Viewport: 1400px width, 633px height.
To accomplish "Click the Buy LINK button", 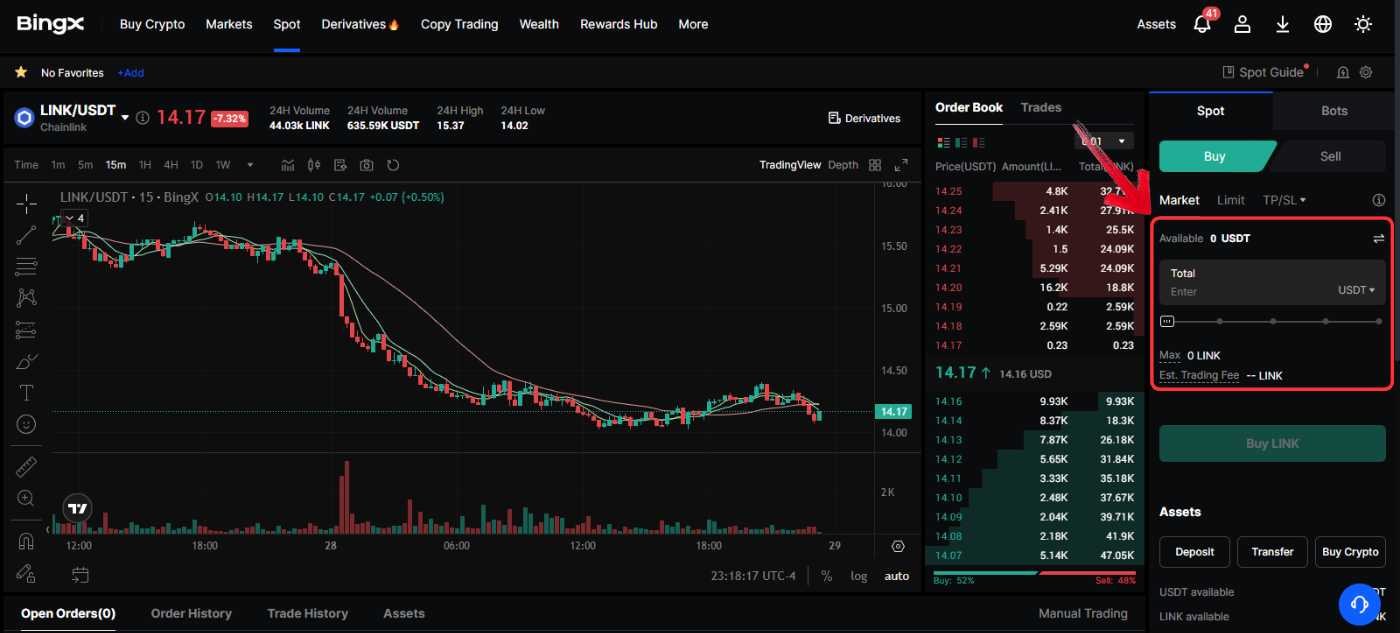I will tap(1272, 443).
